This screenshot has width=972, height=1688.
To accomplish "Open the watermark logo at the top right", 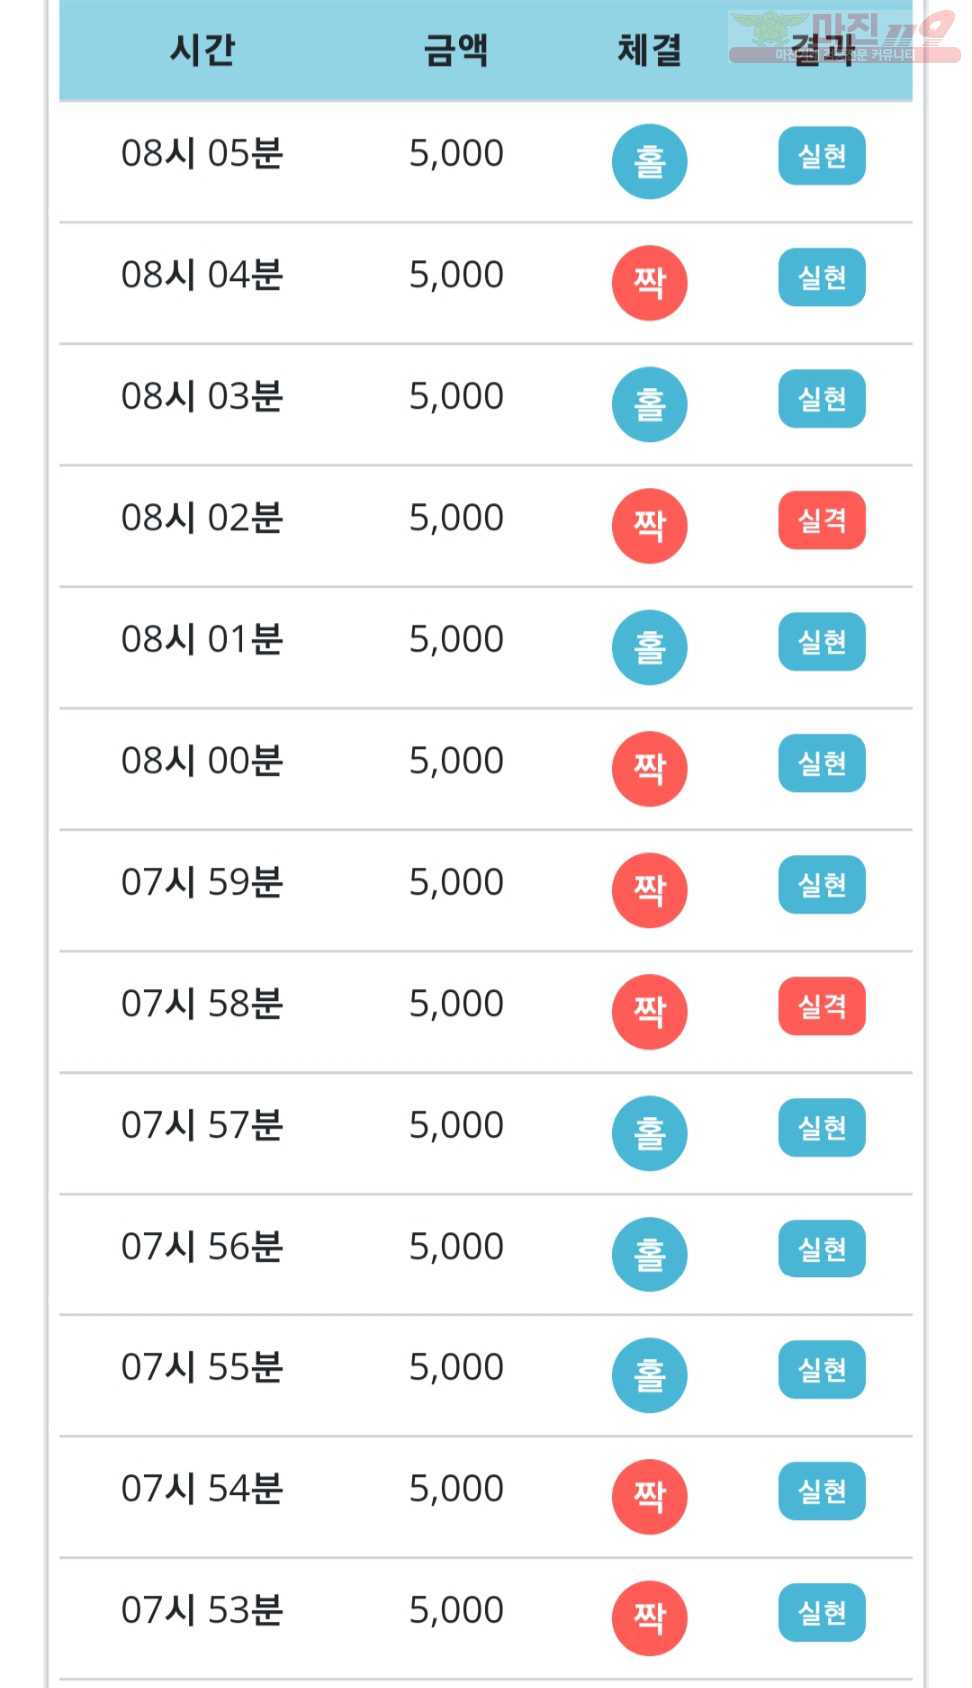I will pyautogui.click(x=845, y=37).
